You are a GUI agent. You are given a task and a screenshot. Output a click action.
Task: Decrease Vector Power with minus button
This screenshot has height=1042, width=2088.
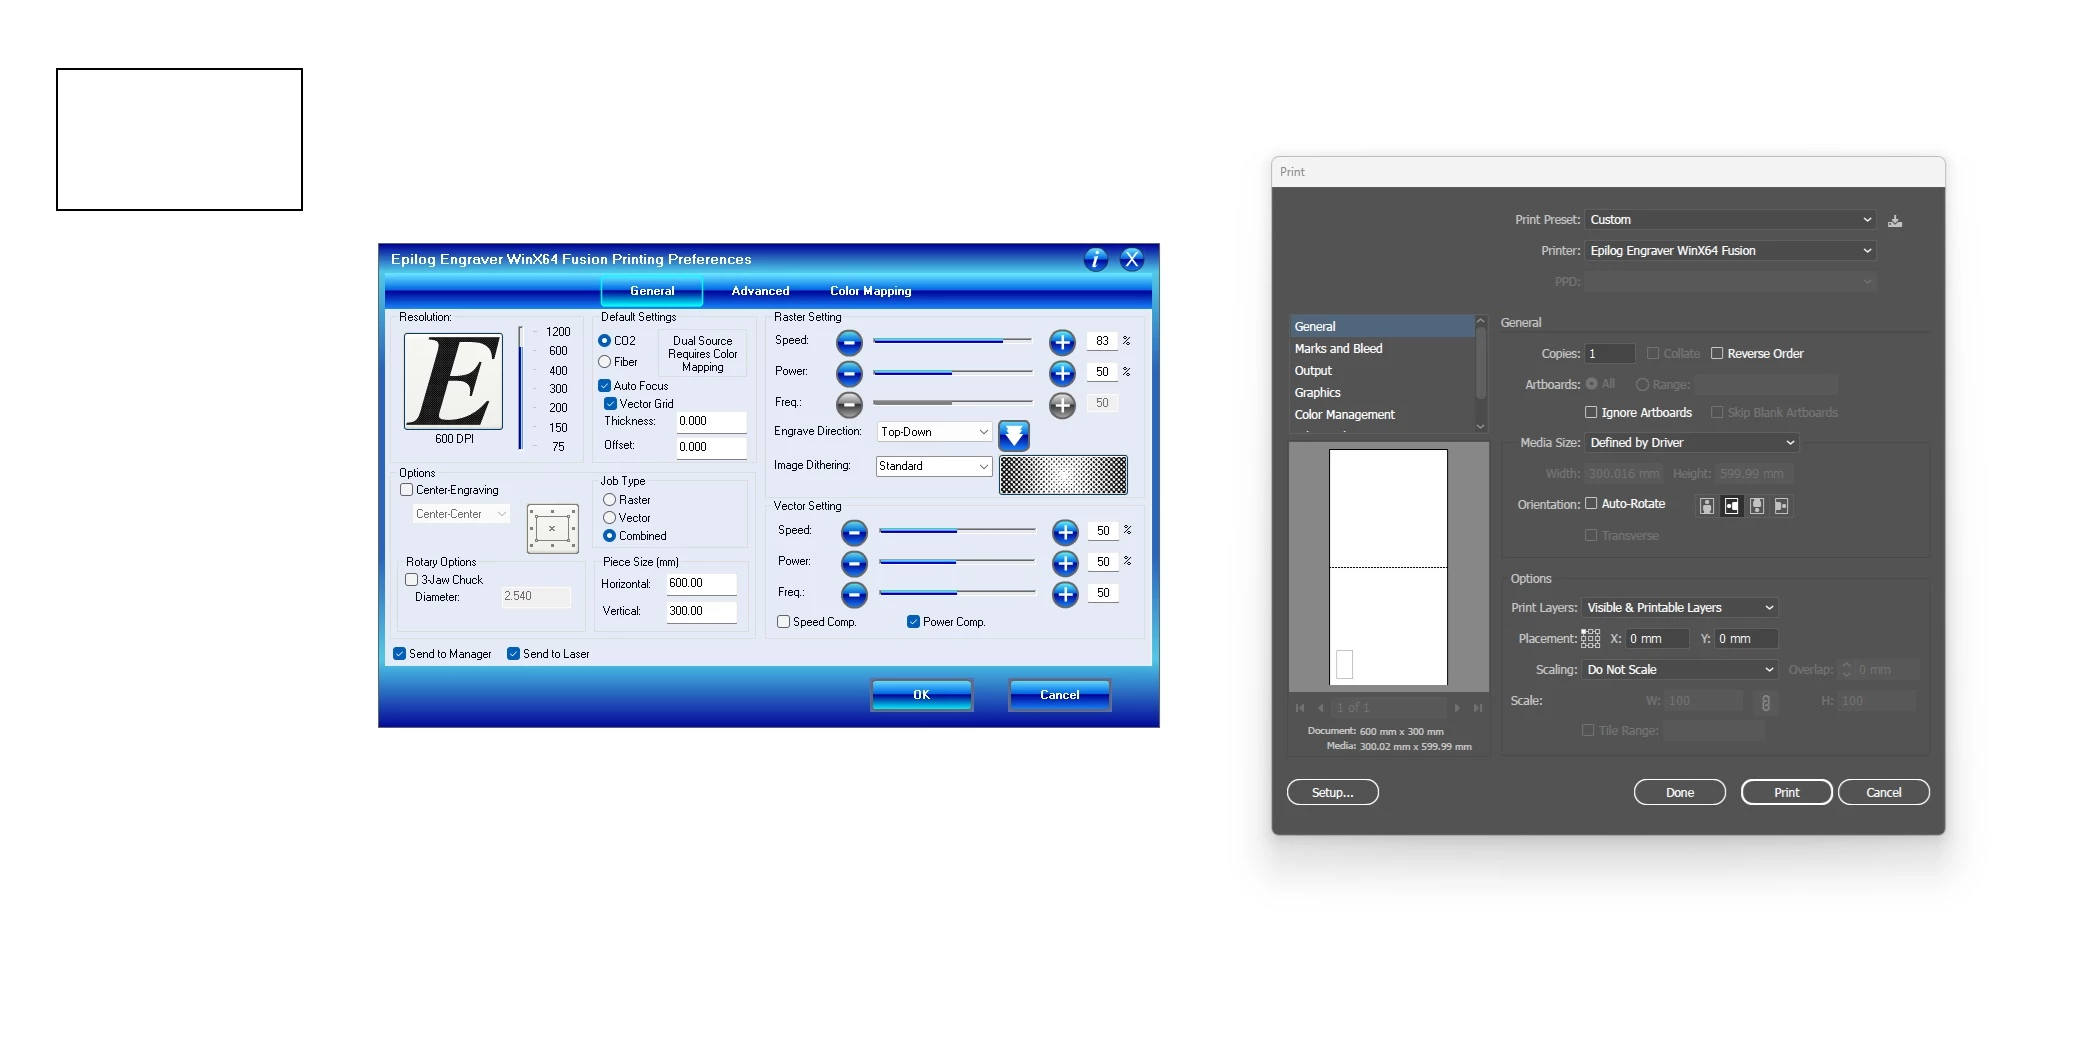854,563
